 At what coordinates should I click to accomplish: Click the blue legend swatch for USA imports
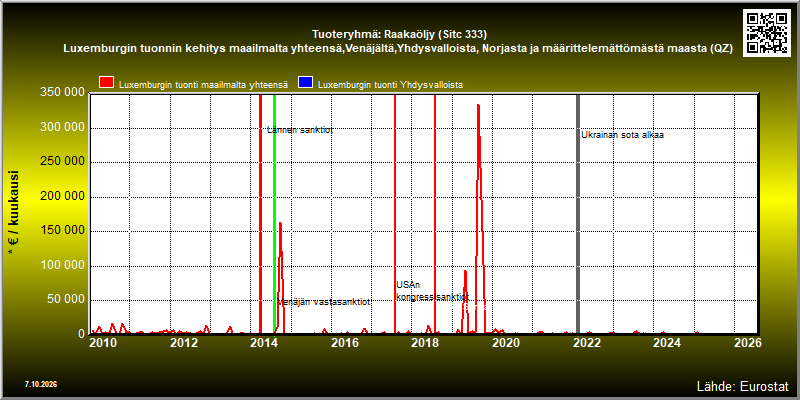click(x=305, y=83)
